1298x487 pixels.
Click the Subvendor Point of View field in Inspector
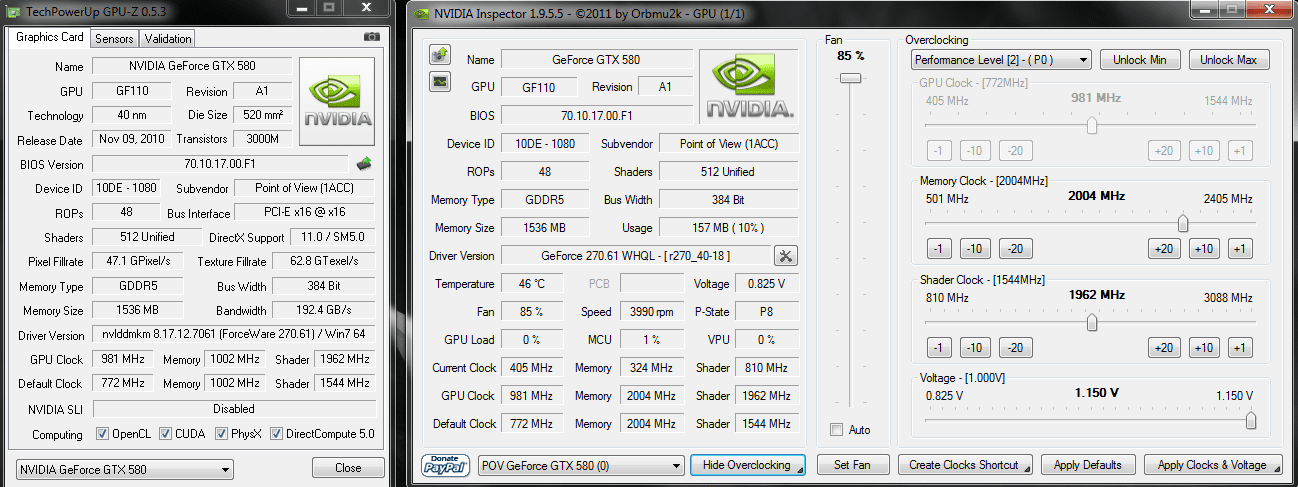click(x=728, y=144)
